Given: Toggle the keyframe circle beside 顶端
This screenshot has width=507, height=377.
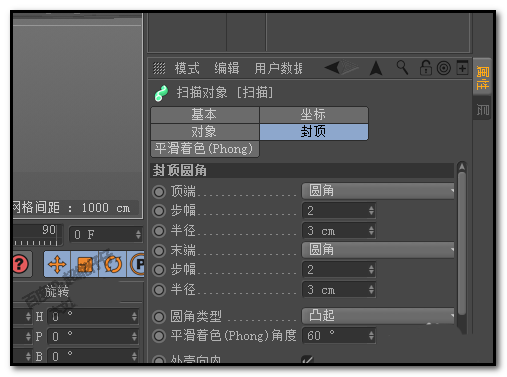Looking at the screenshot, I should (x=159, y=192).
